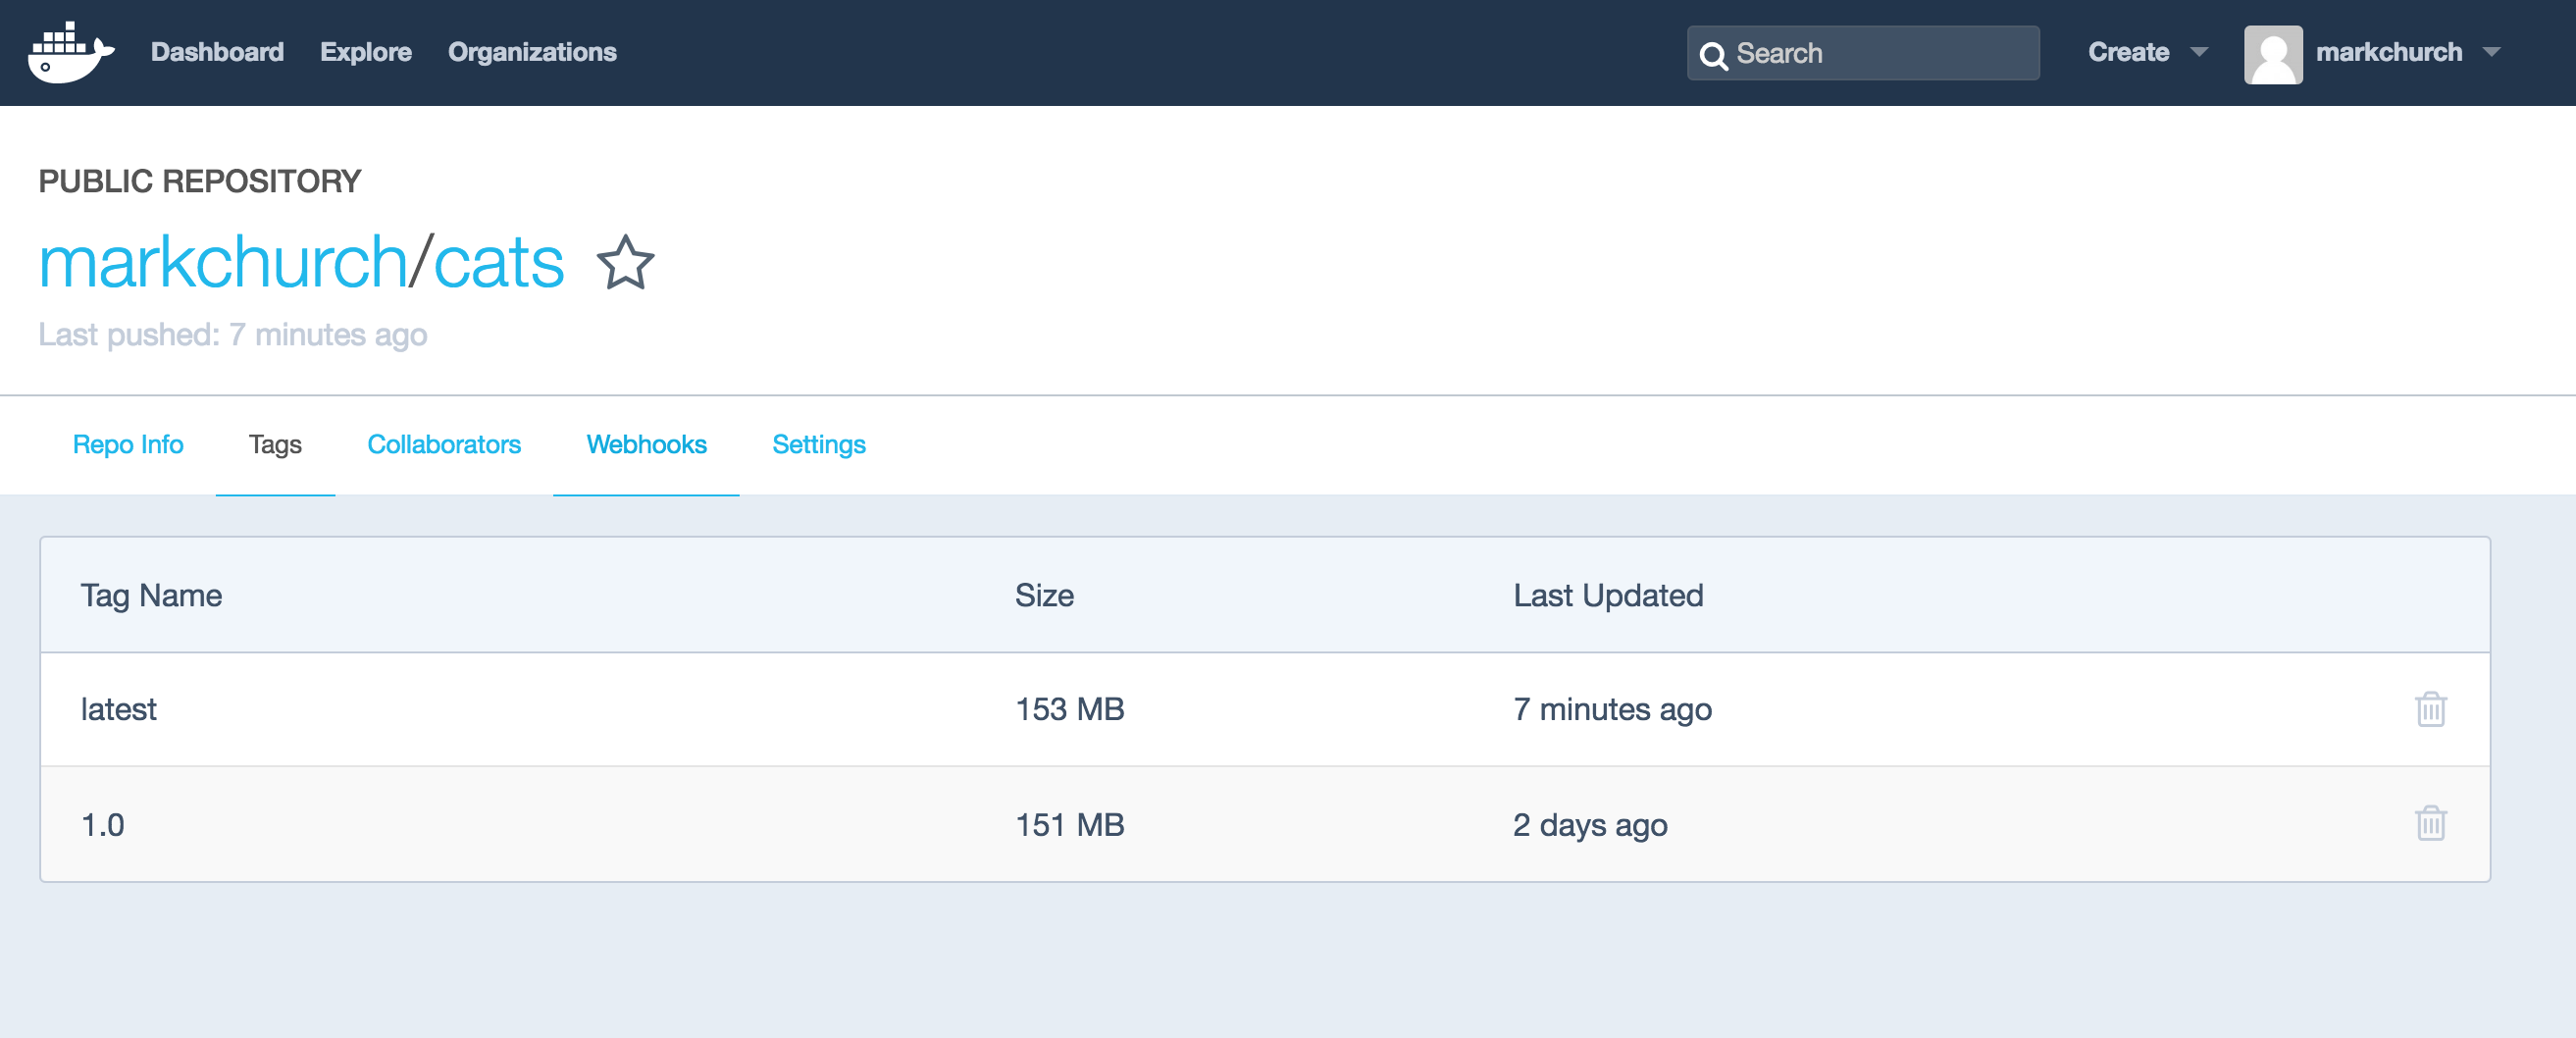
Task: Click the '2 days ago' cell
Action: (x=1589, y=825)
